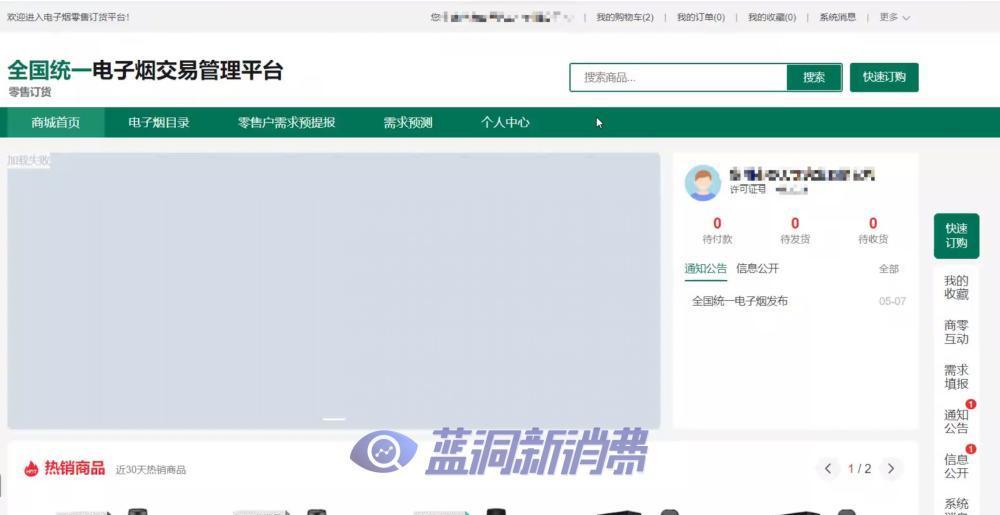The image size is (1000, 515).
Task: Open 商城首页 tab
Action: [55, 122]
